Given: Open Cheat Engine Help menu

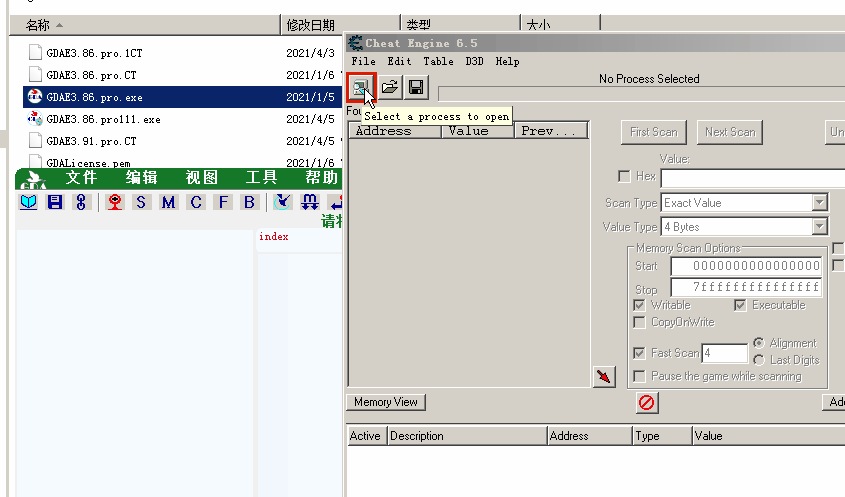Looking at the screenshot, I should pos(508,61).
